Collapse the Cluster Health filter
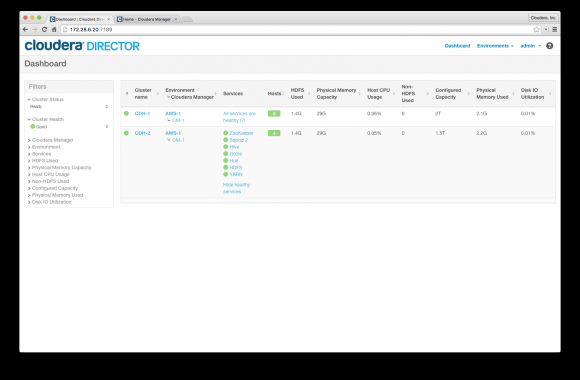 point(45,119)
